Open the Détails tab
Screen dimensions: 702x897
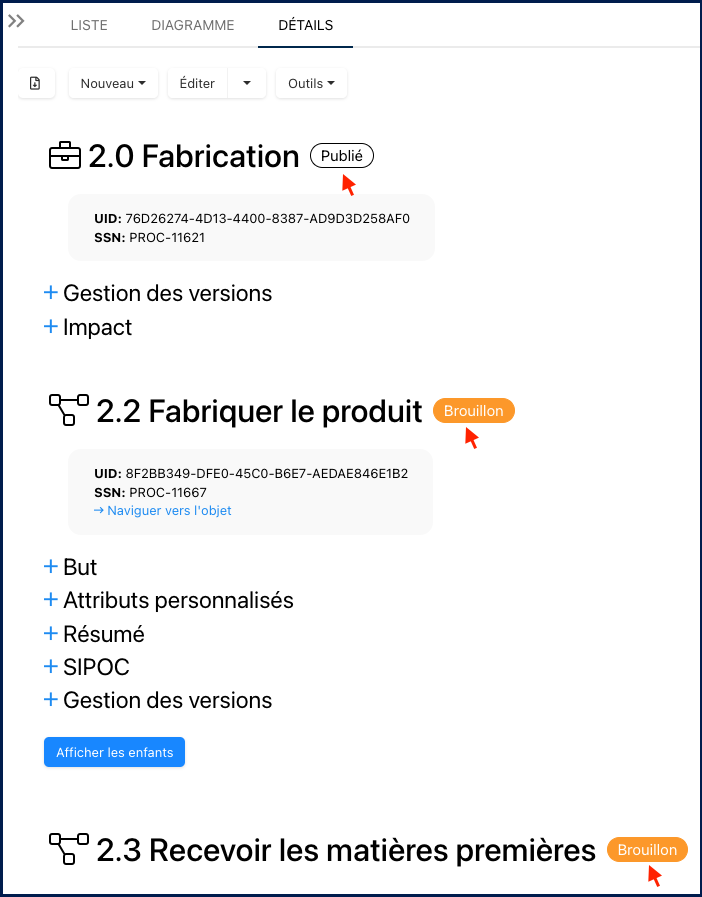pyautogui.click(x=305, y=25)
